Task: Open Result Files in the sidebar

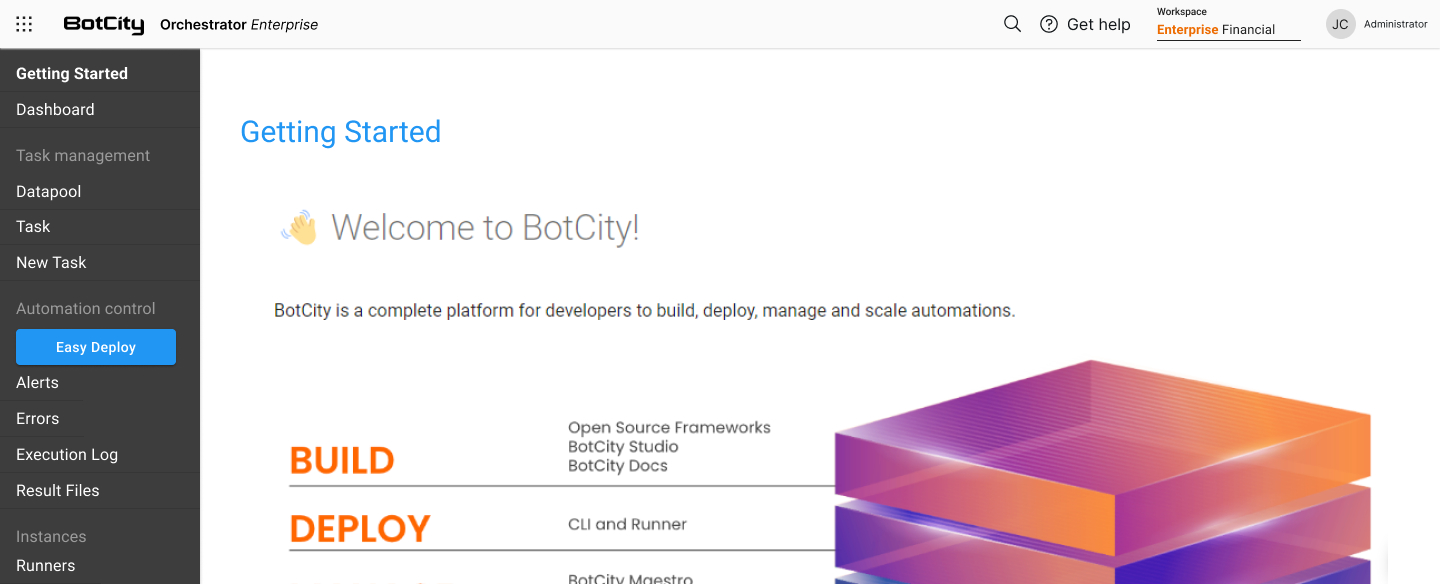Action: (x=57, y=491)
